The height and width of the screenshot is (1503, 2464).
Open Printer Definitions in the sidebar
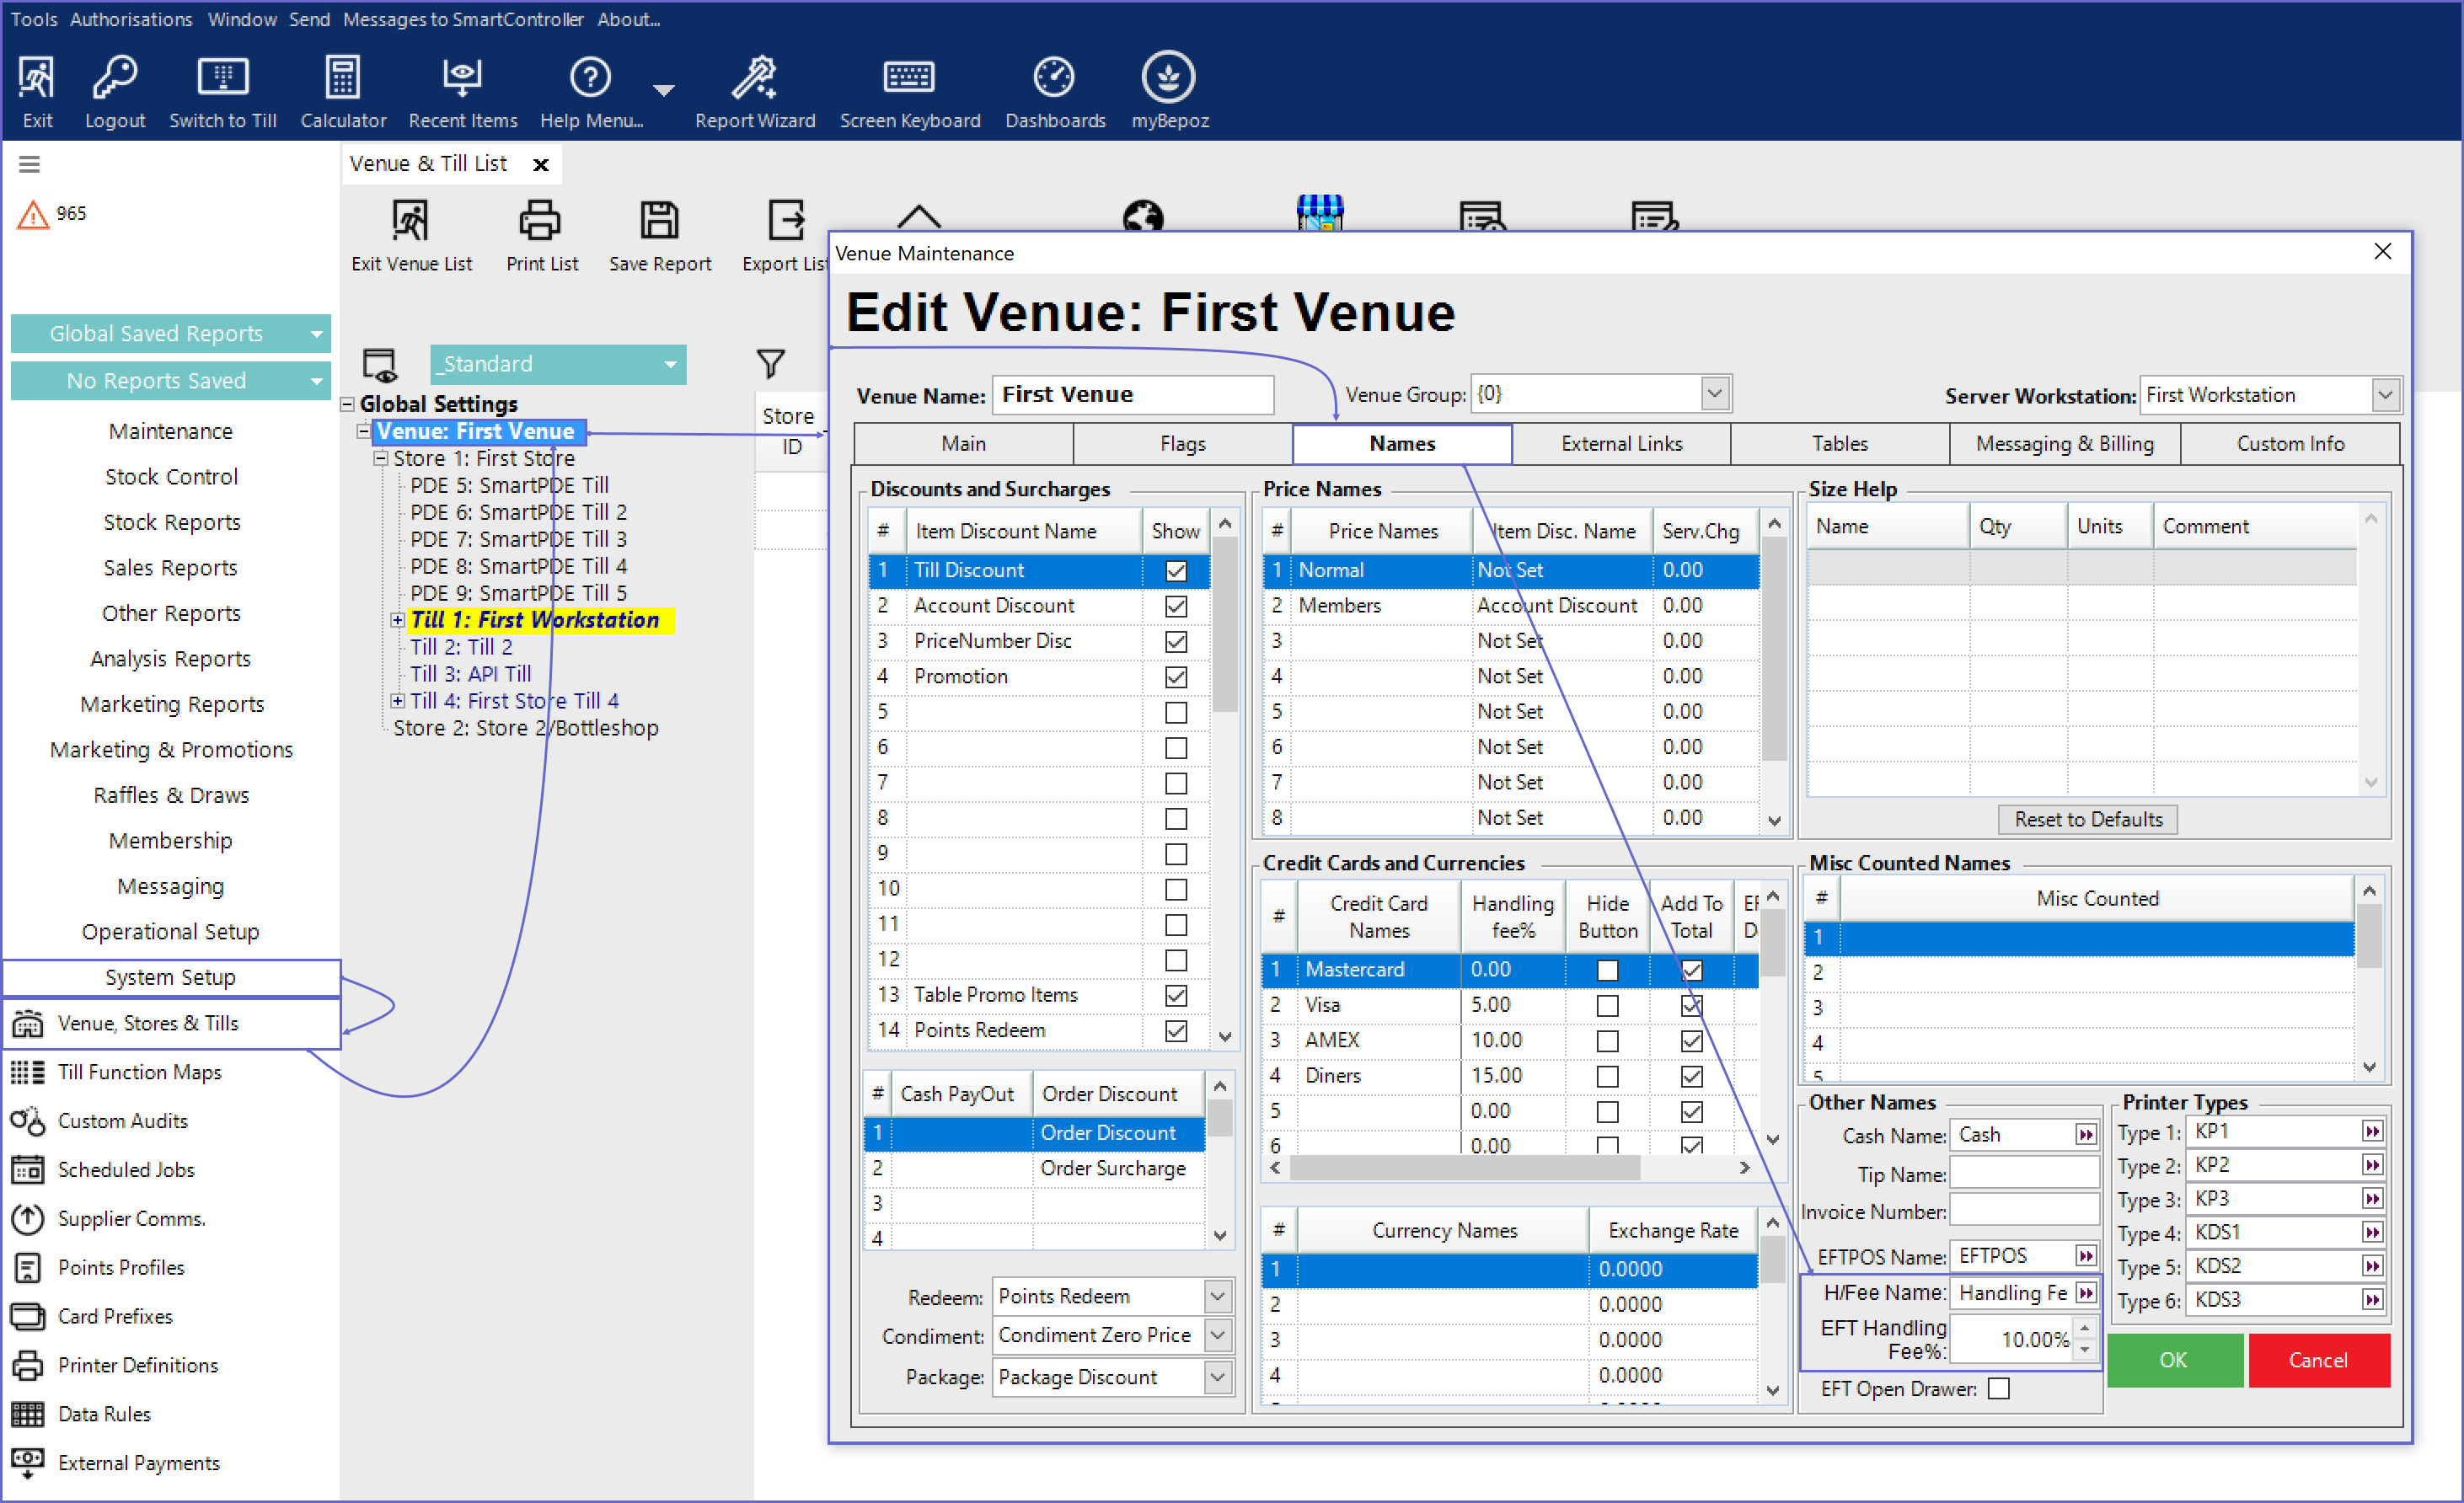click(x=137, y=1365)
